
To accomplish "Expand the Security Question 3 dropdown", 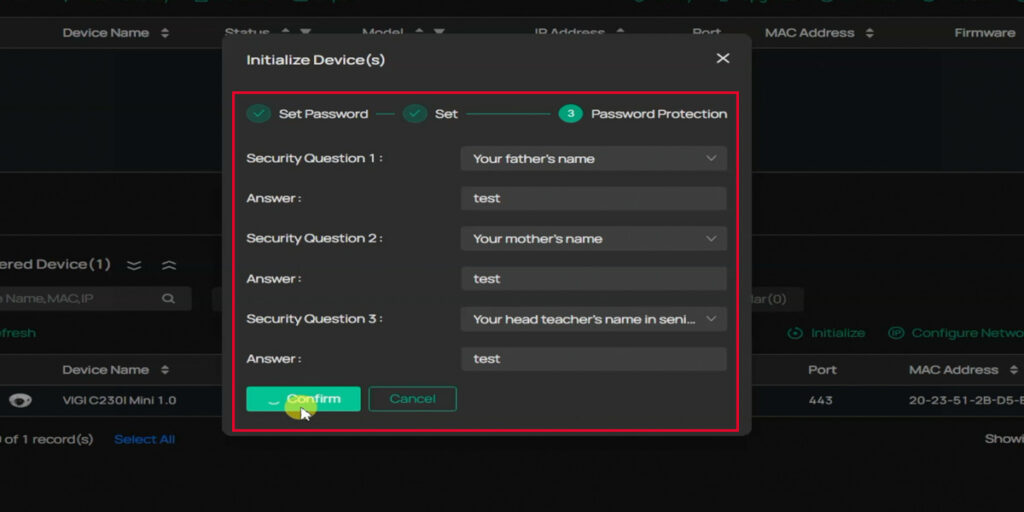I will 593,319.
